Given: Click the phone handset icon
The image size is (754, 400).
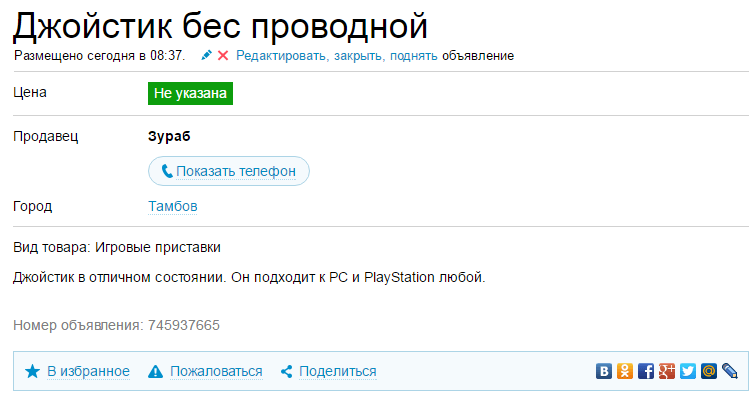Looking at the screenshot, I should point(167,171).
